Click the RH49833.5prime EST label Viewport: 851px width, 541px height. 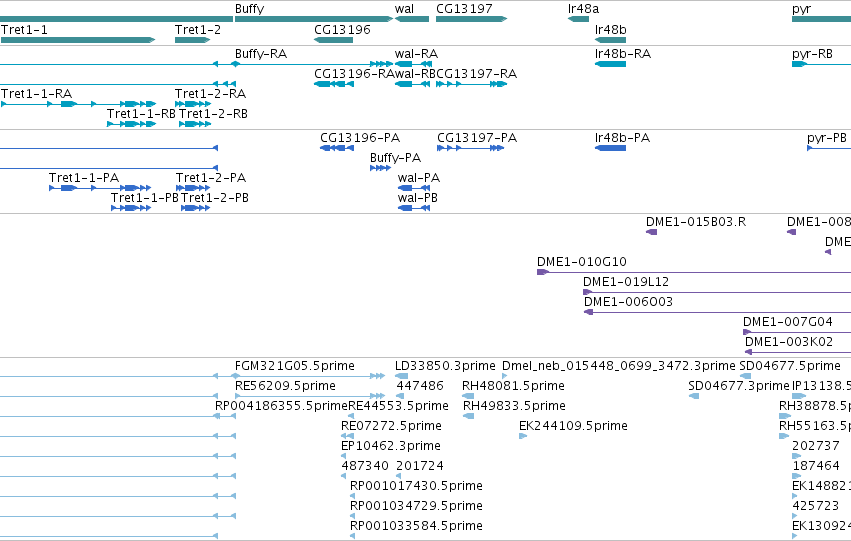515,406
